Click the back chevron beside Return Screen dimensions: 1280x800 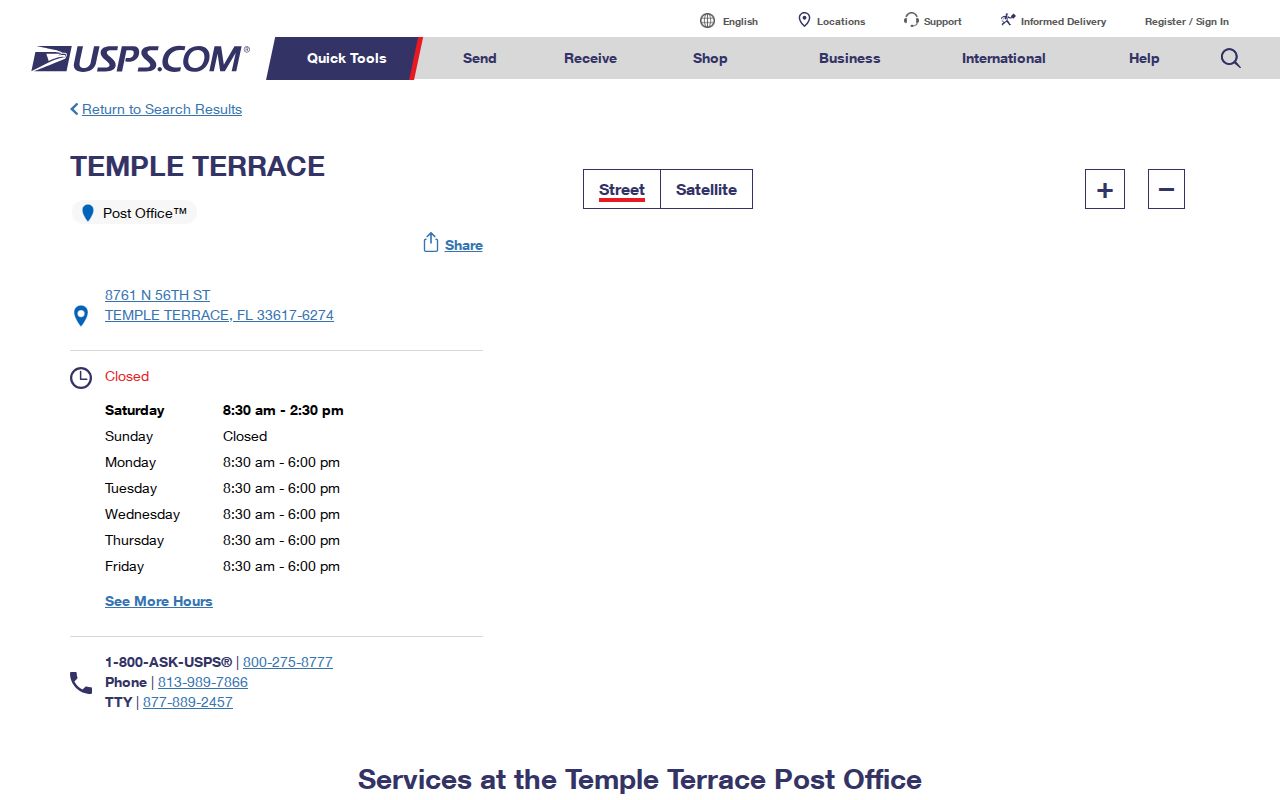pyautogui.click(x=74, y=109)
